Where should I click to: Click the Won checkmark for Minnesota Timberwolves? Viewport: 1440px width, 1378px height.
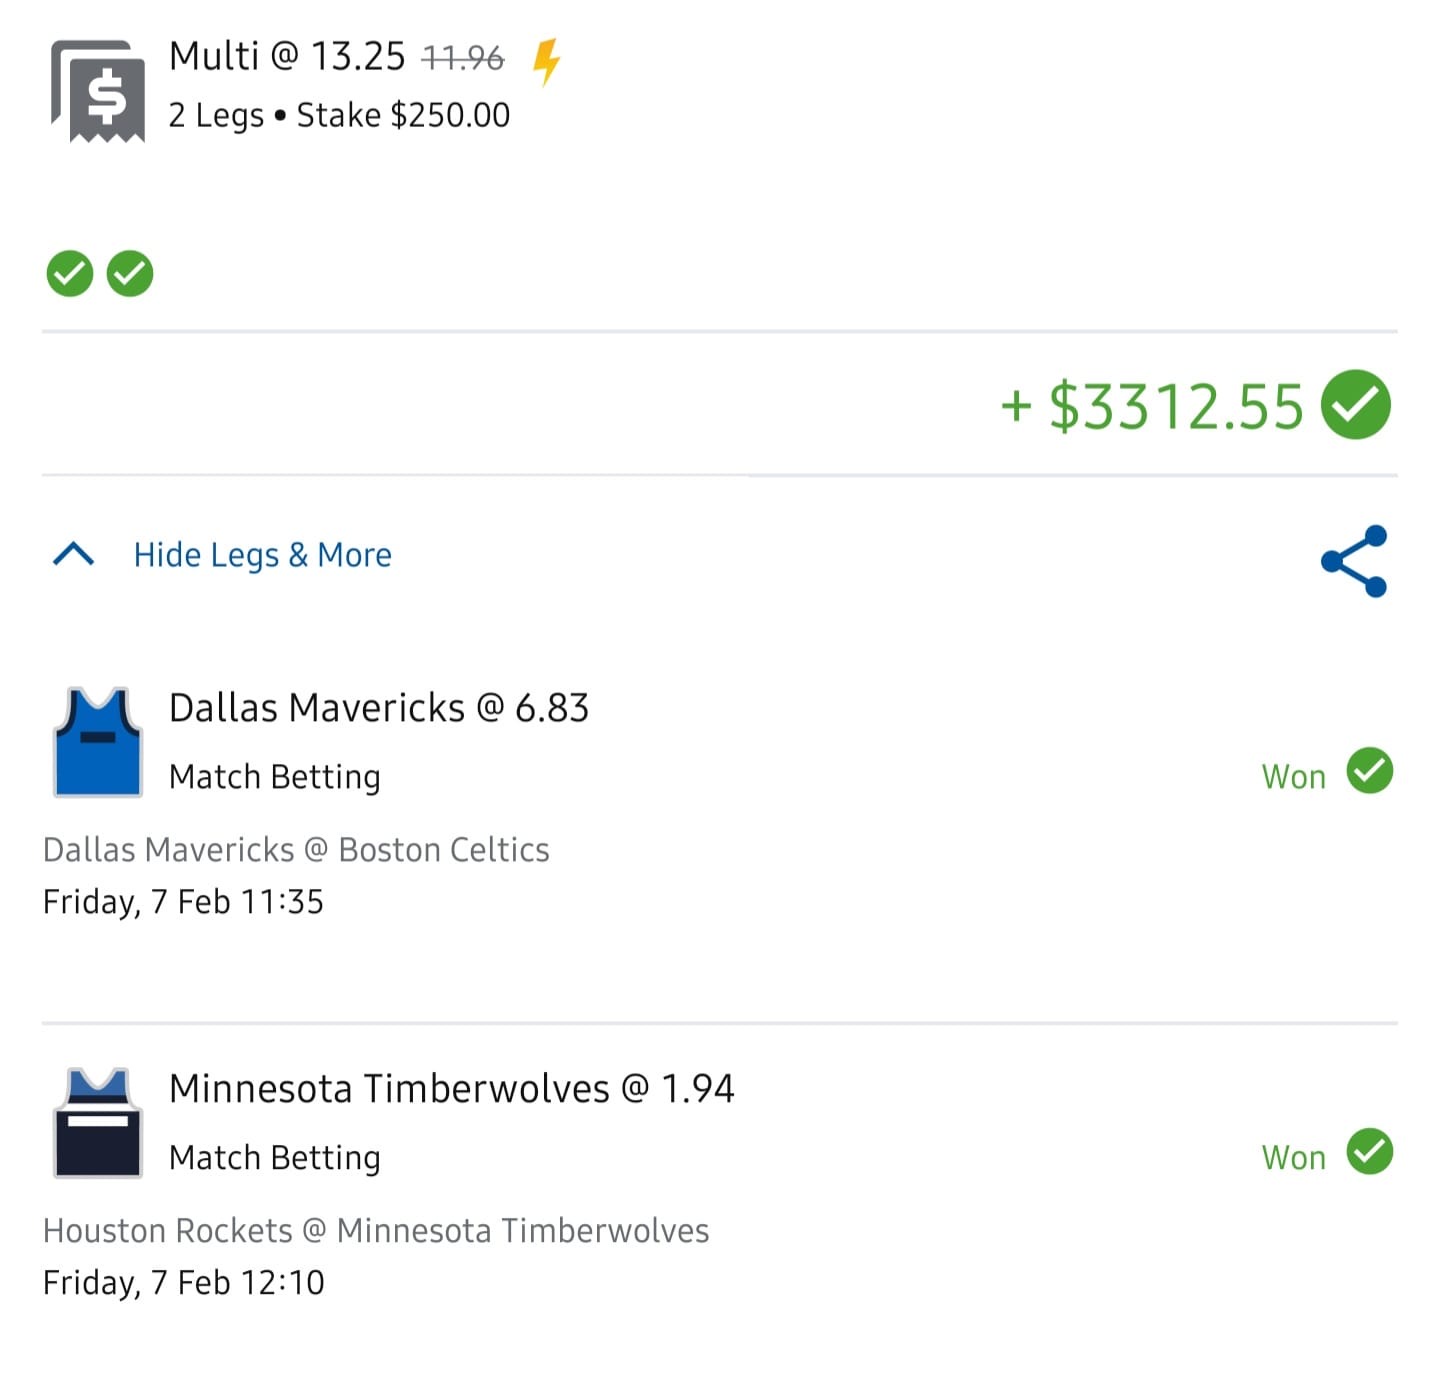tap(1369, 1152)
